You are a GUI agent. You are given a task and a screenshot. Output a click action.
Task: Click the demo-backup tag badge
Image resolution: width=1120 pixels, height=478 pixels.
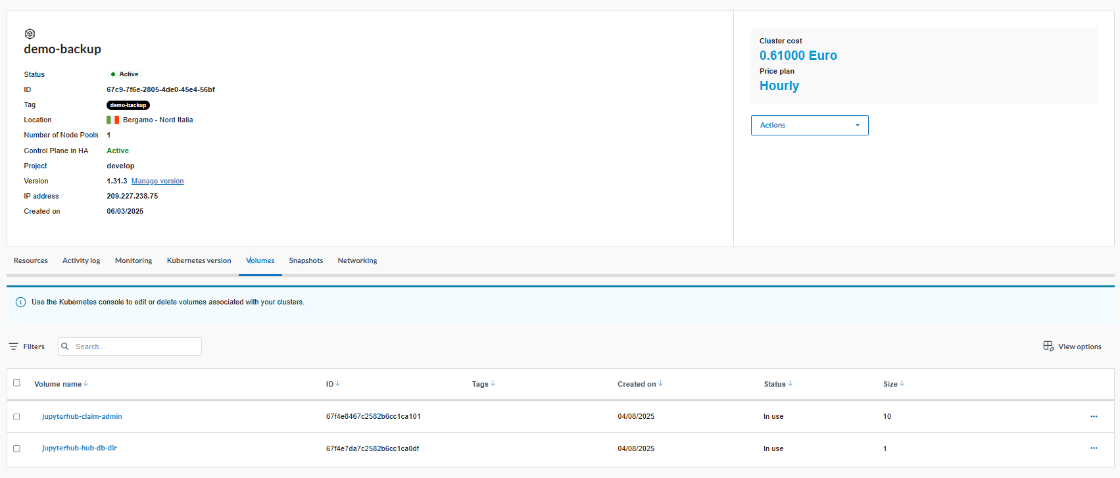coord(128,105)
